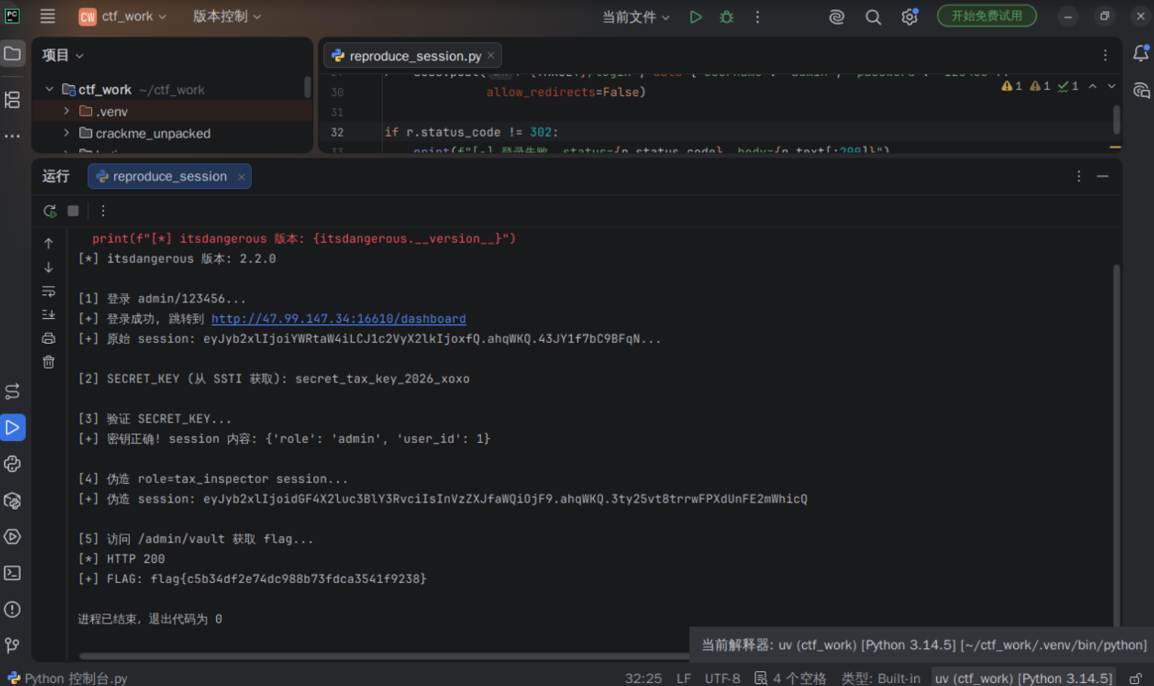Open the Run tool window sidebar icon
Screen dimensions: 1154x686
tap(13, 428)
